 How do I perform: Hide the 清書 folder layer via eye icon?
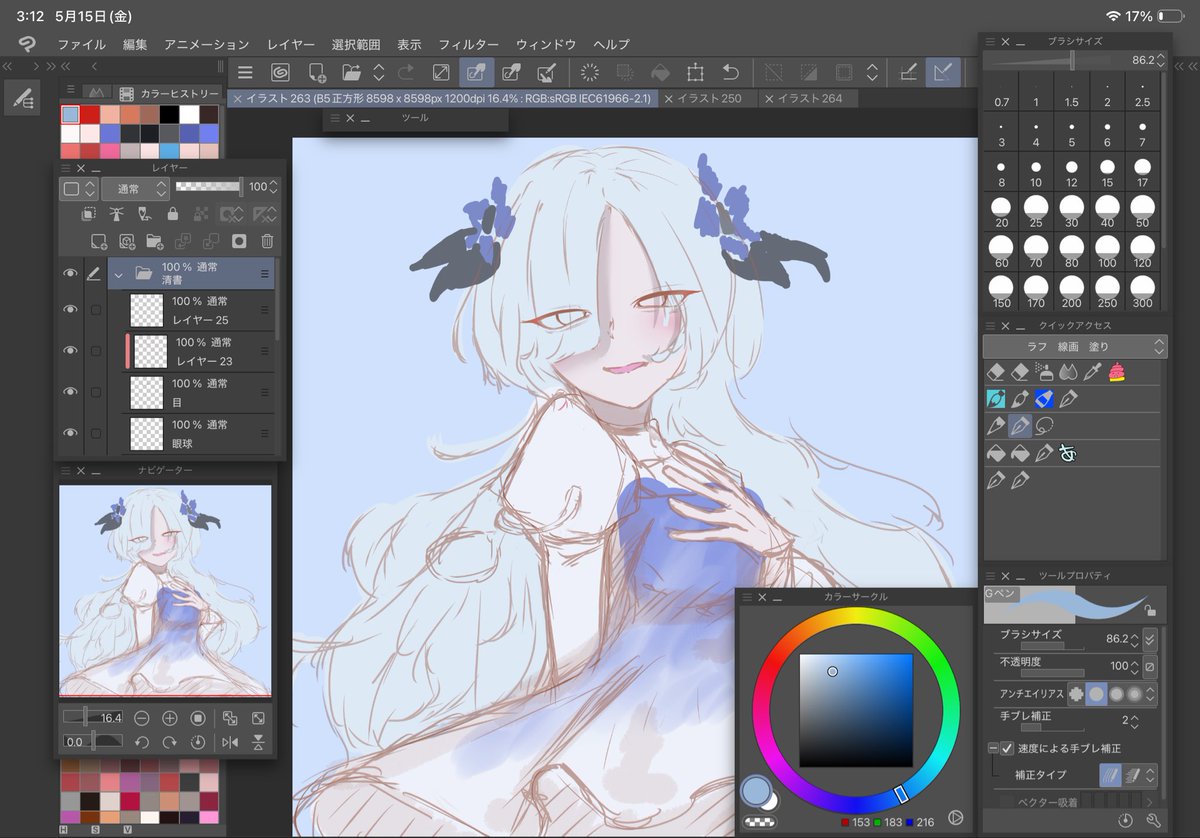[69, 273]
